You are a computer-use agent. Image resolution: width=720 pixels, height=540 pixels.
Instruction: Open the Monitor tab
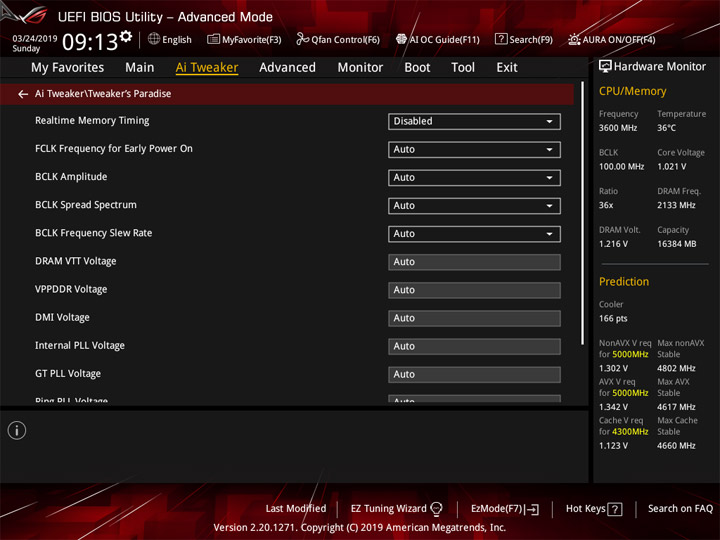(x=360, y=68)
